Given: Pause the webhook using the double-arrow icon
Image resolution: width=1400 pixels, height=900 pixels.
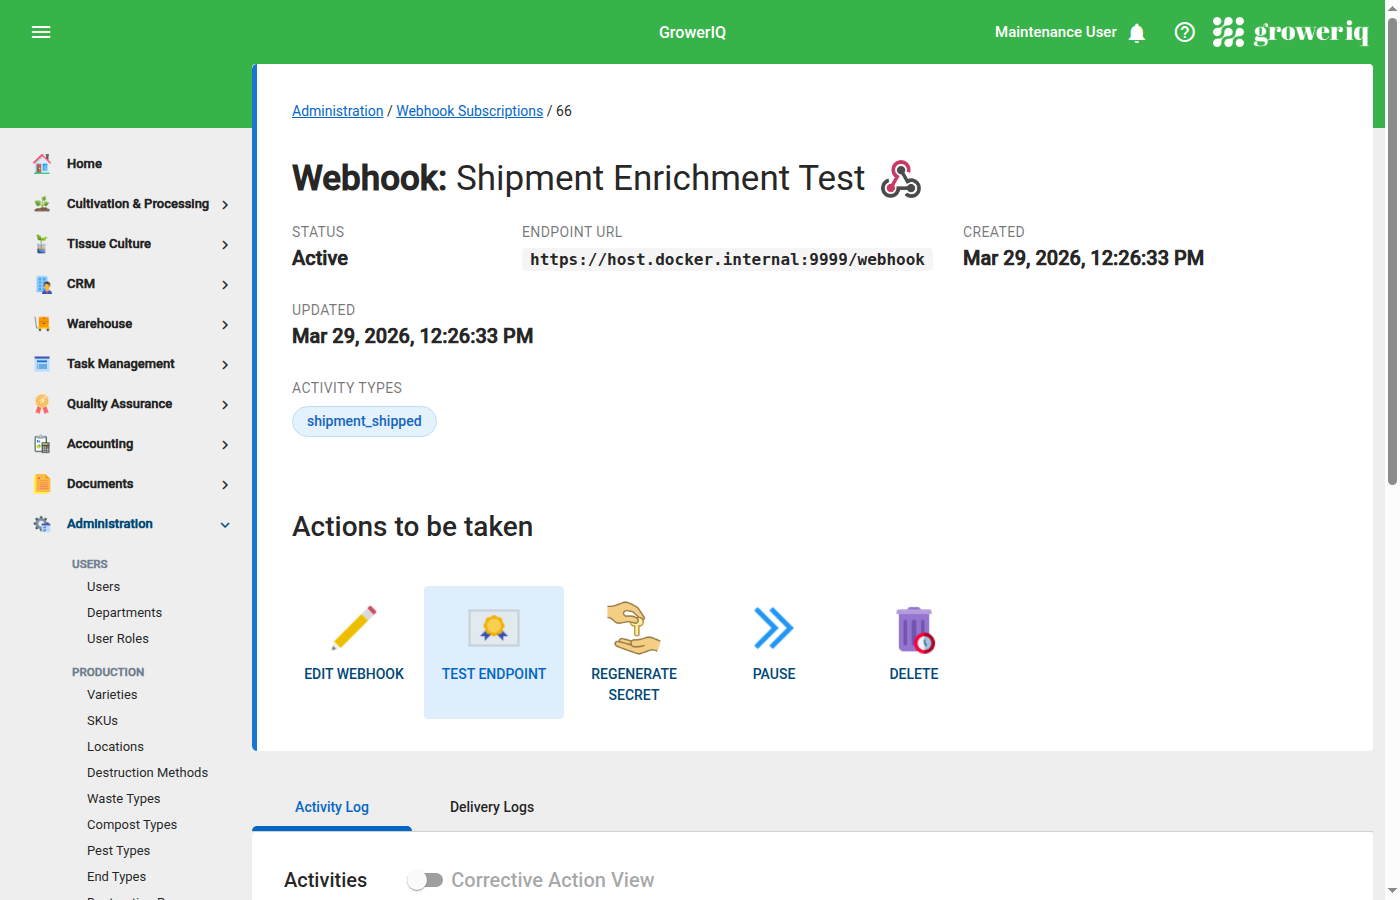Looking at the screenshot, I should point(774,628).
